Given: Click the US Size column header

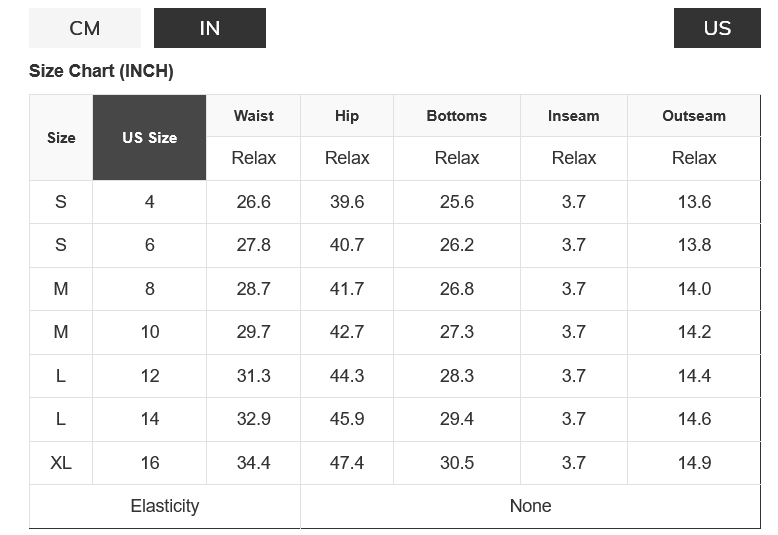Looking at the screenshot, I should (150, 138).
